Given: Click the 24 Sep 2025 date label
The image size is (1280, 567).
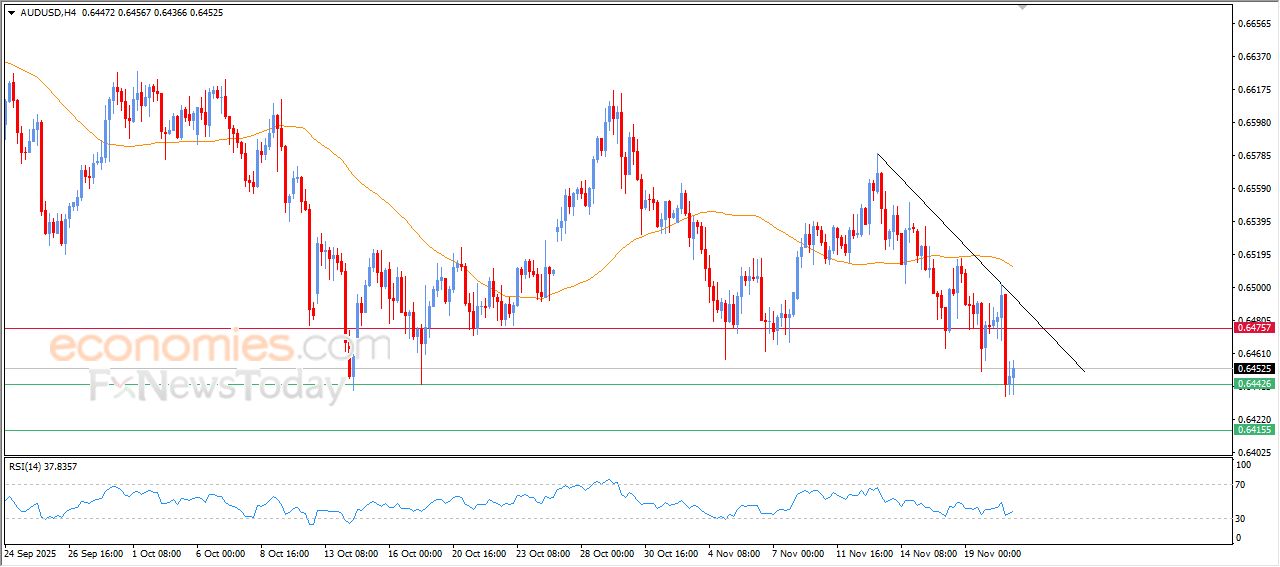Looking at the screenshot, I should [32, 553].
